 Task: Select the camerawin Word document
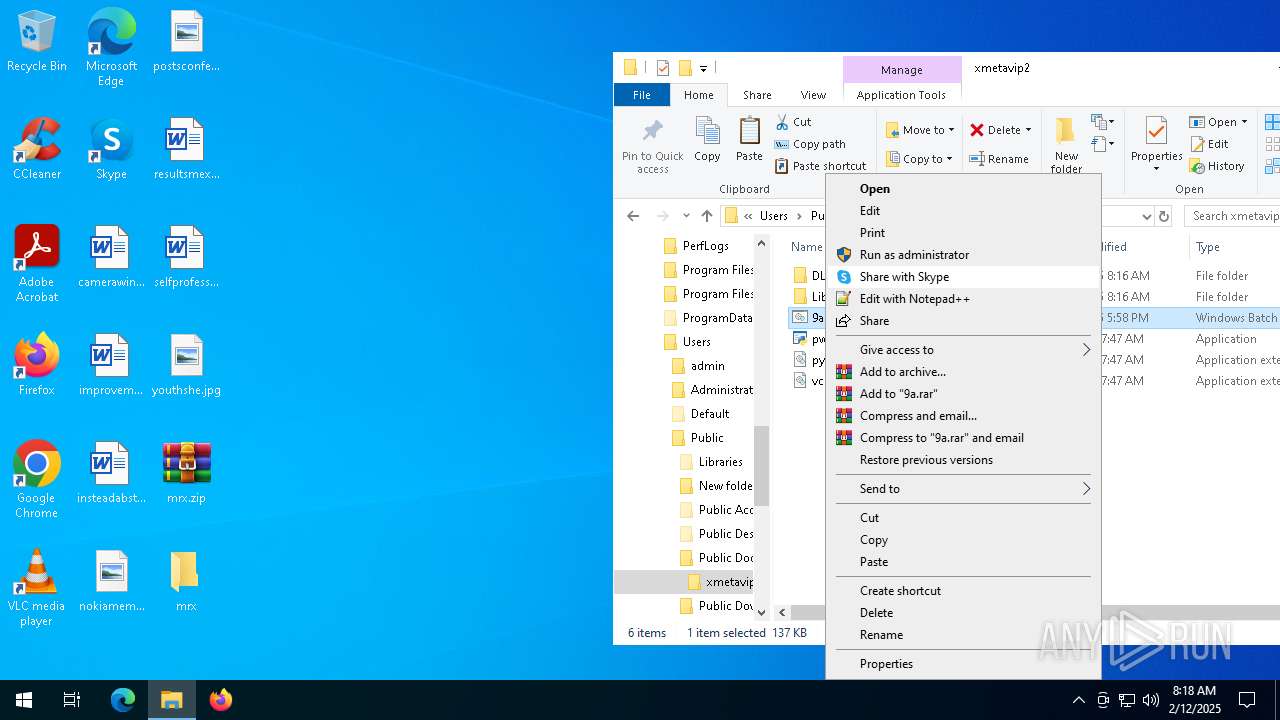coord(111,258)
